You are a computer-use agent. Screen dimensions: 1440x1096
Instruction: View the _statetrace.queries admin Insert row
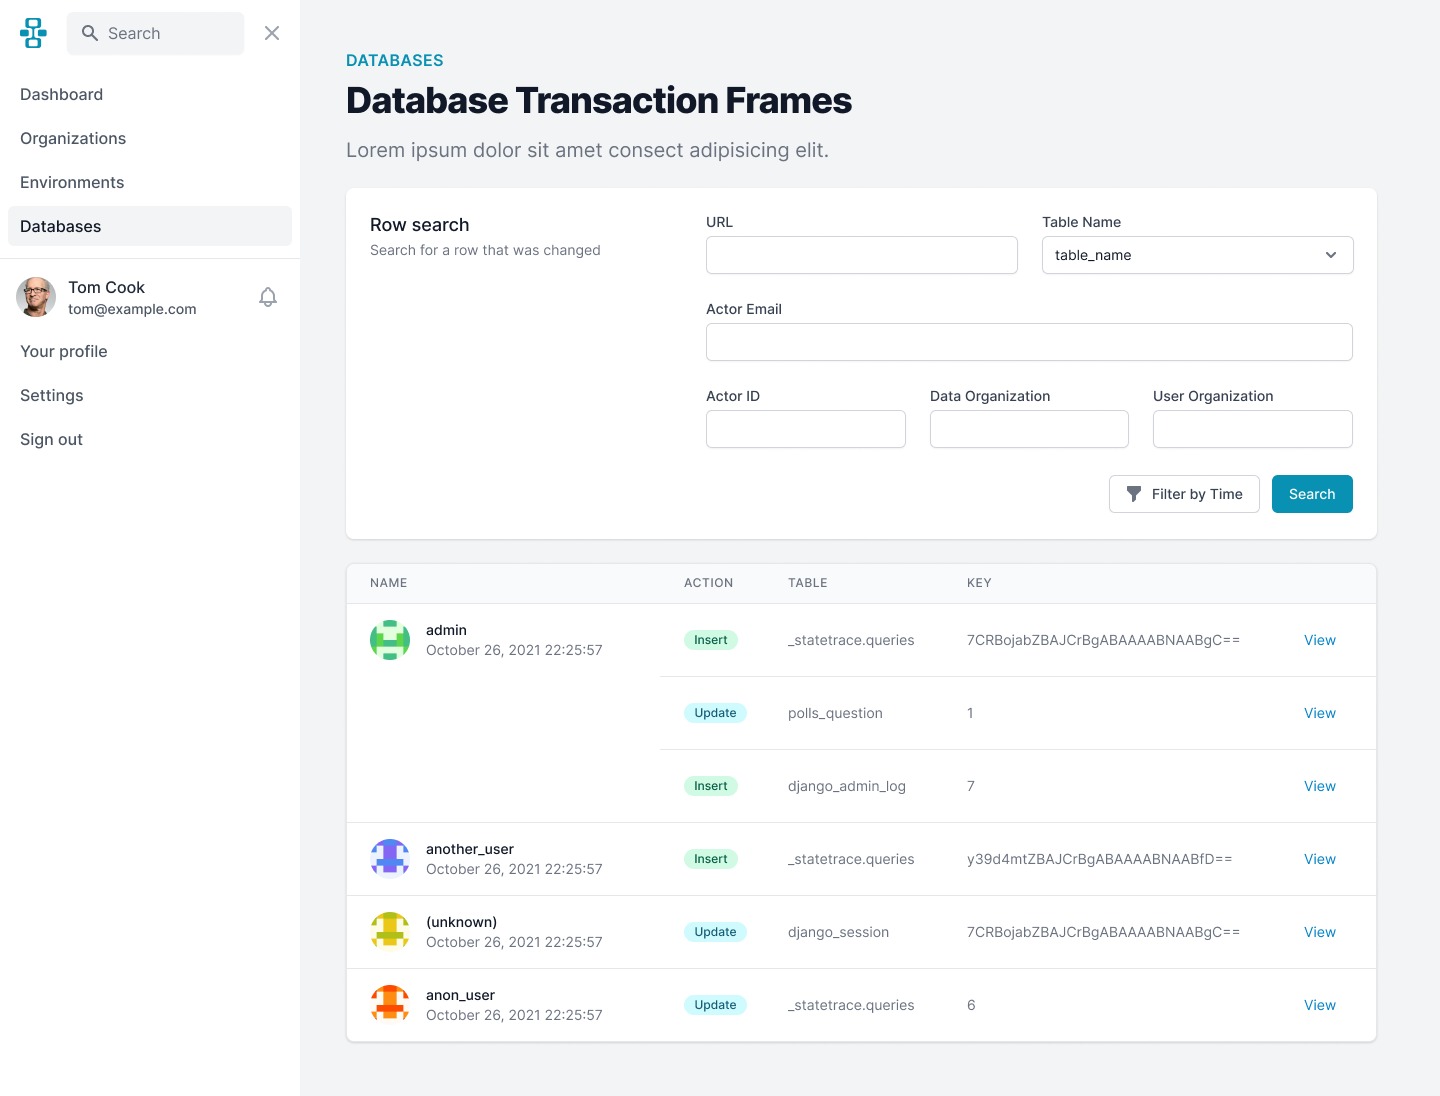point(1319,640)
